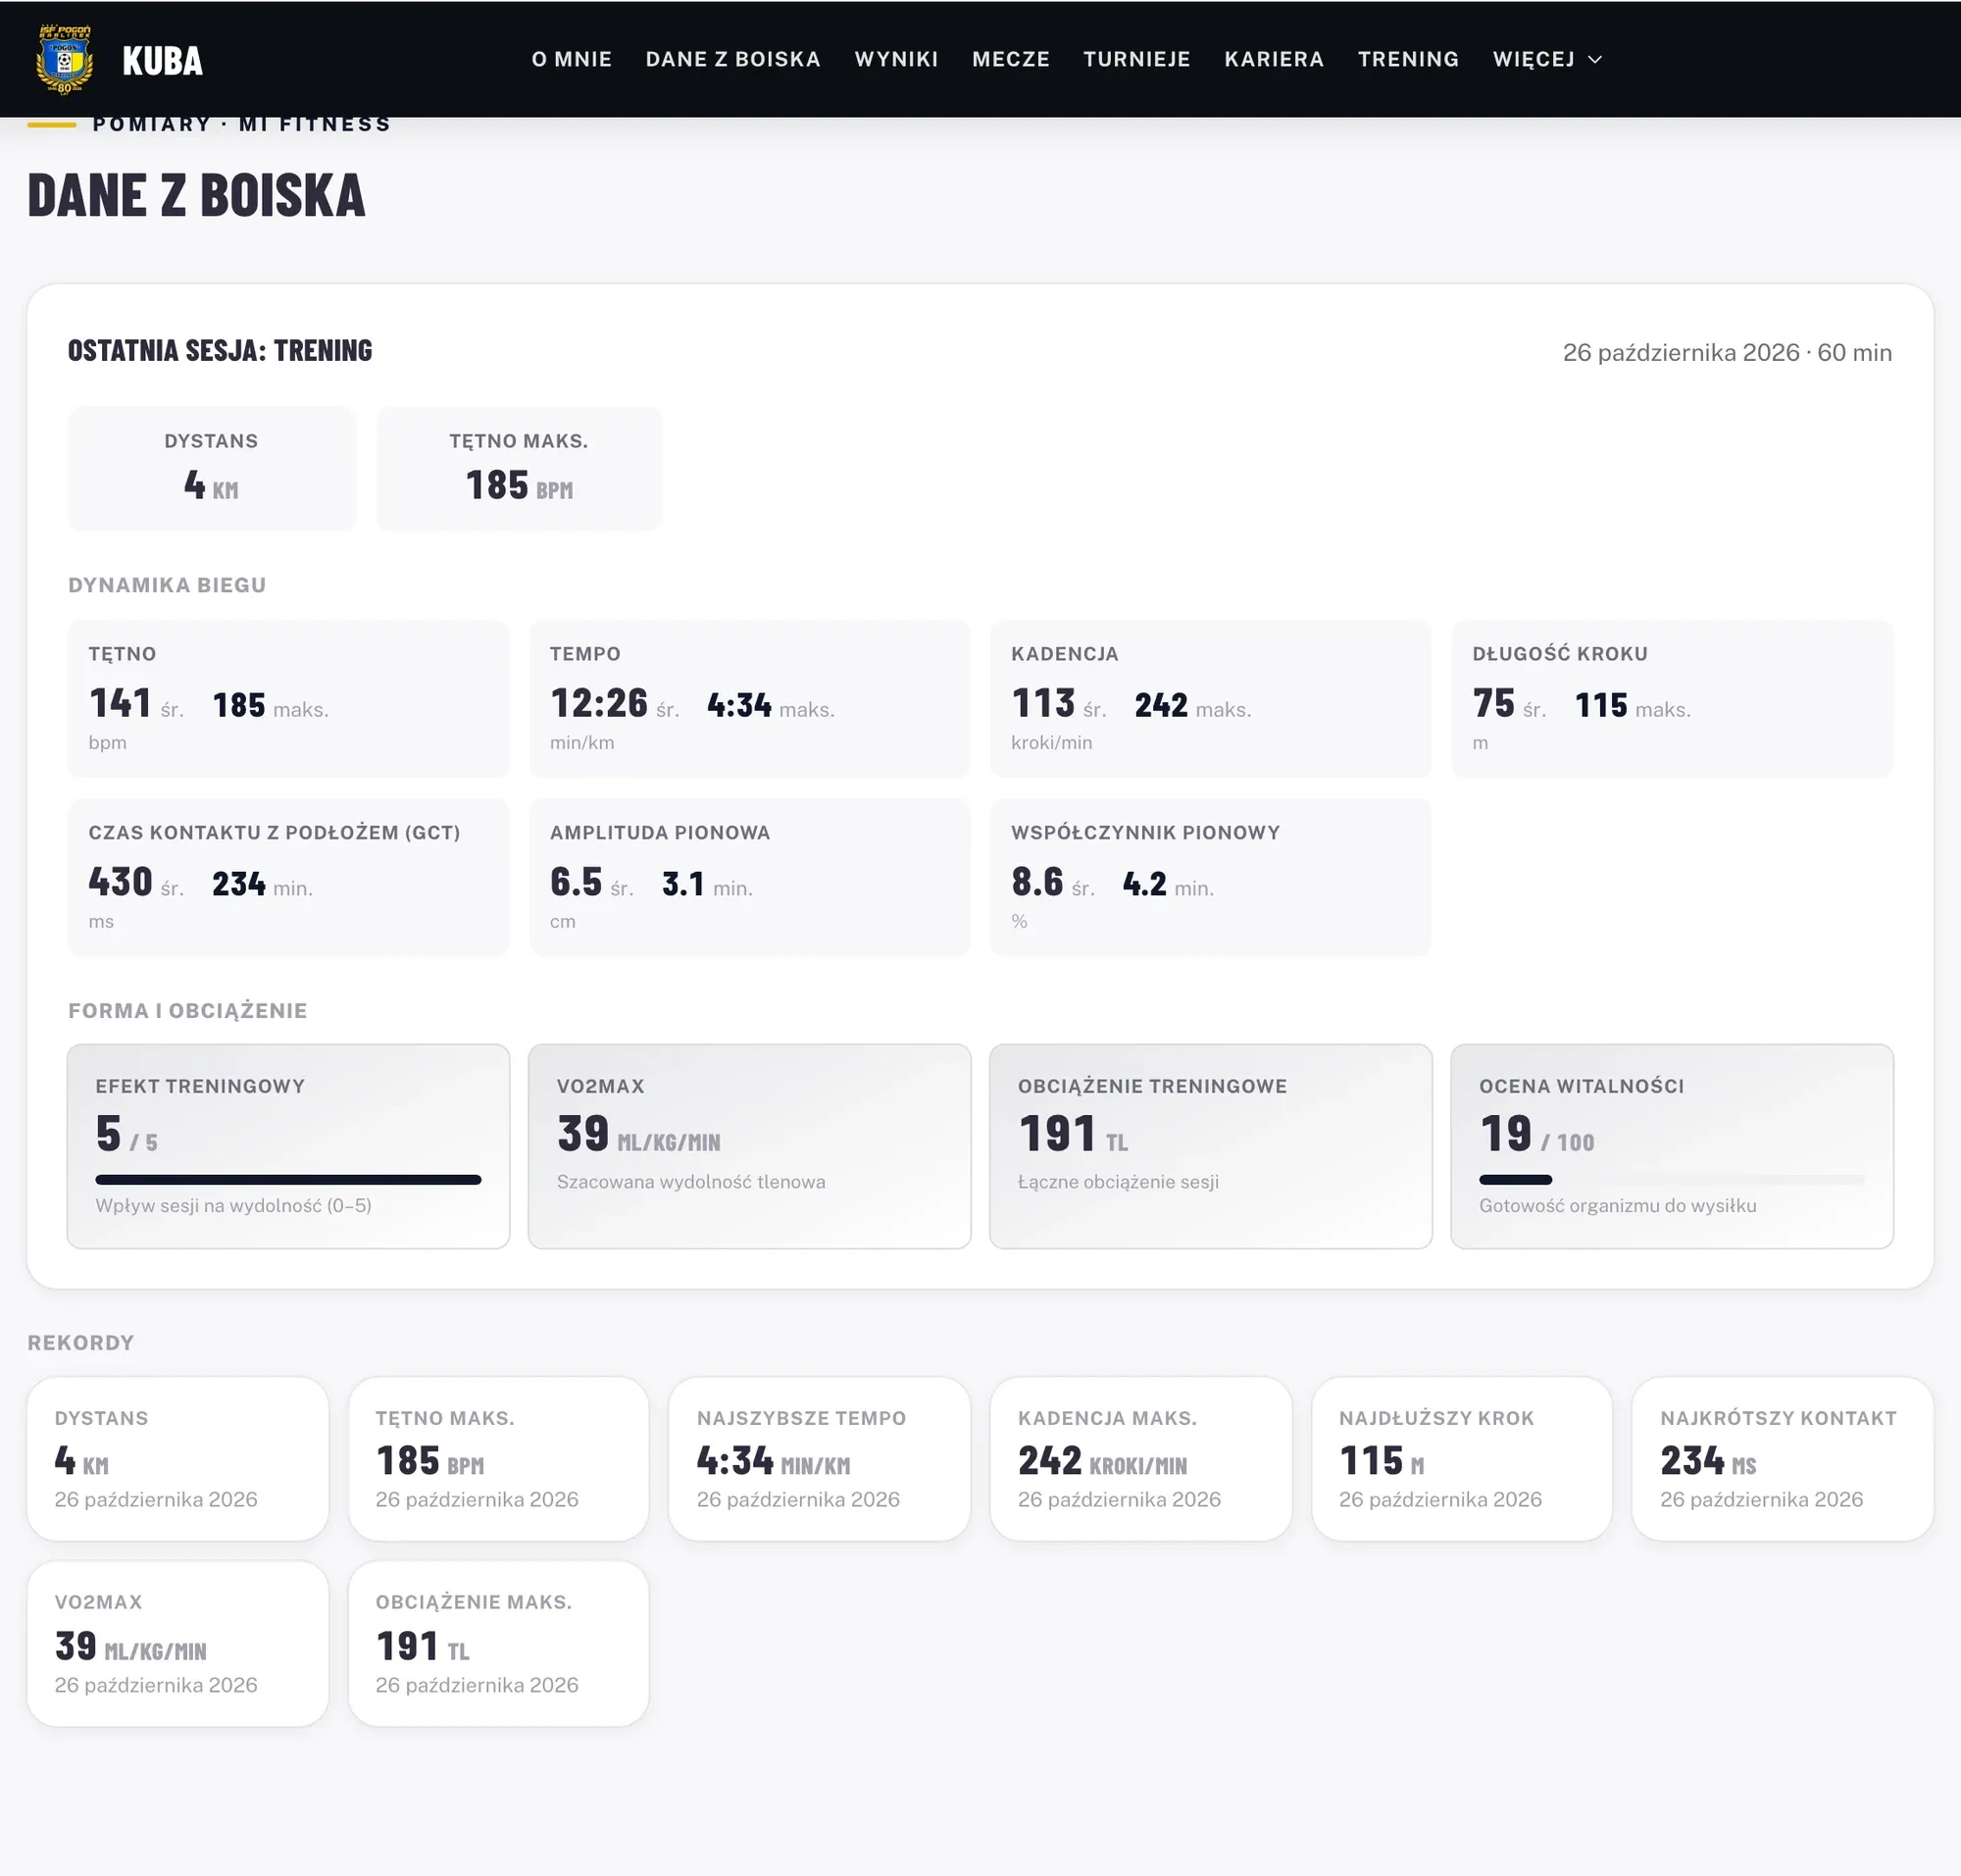Open the KARIERA menu item
The width and height of the screenshot is (1961, 1876).
click(x=1274, y=59)
